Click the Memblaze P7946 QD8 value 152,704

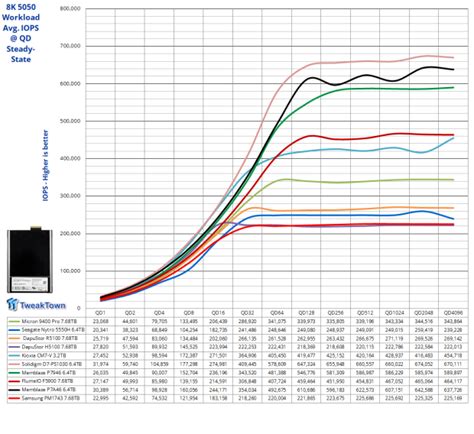pos(189,373)
